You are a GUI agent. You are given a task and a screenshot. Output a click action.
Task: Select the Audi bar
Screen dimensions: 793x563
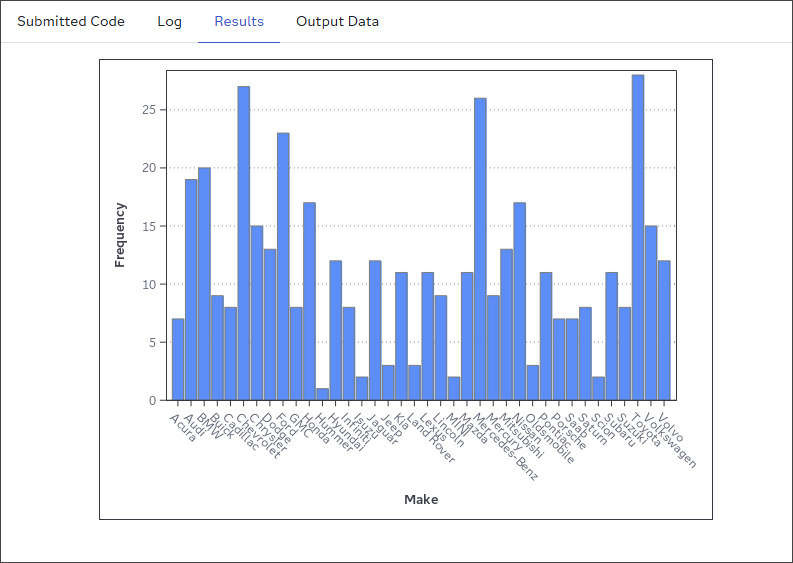(x=191, y=290)
